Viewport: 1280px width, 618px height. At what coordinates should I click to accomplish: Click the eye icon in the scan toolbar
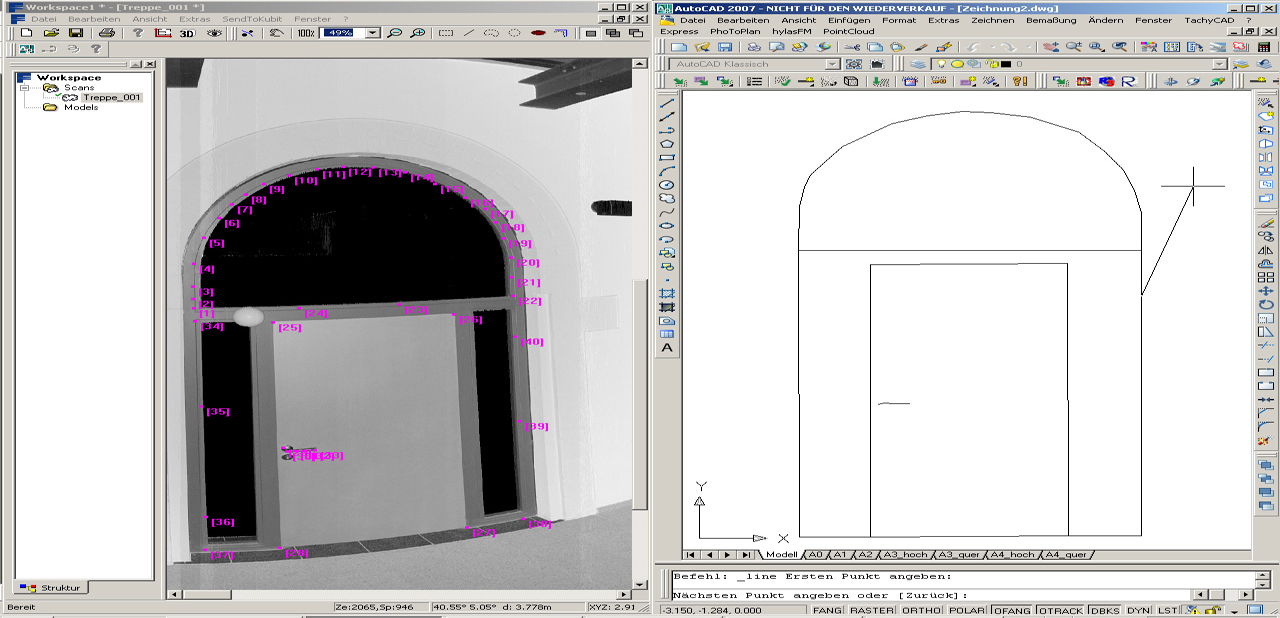tap(214, 33)
